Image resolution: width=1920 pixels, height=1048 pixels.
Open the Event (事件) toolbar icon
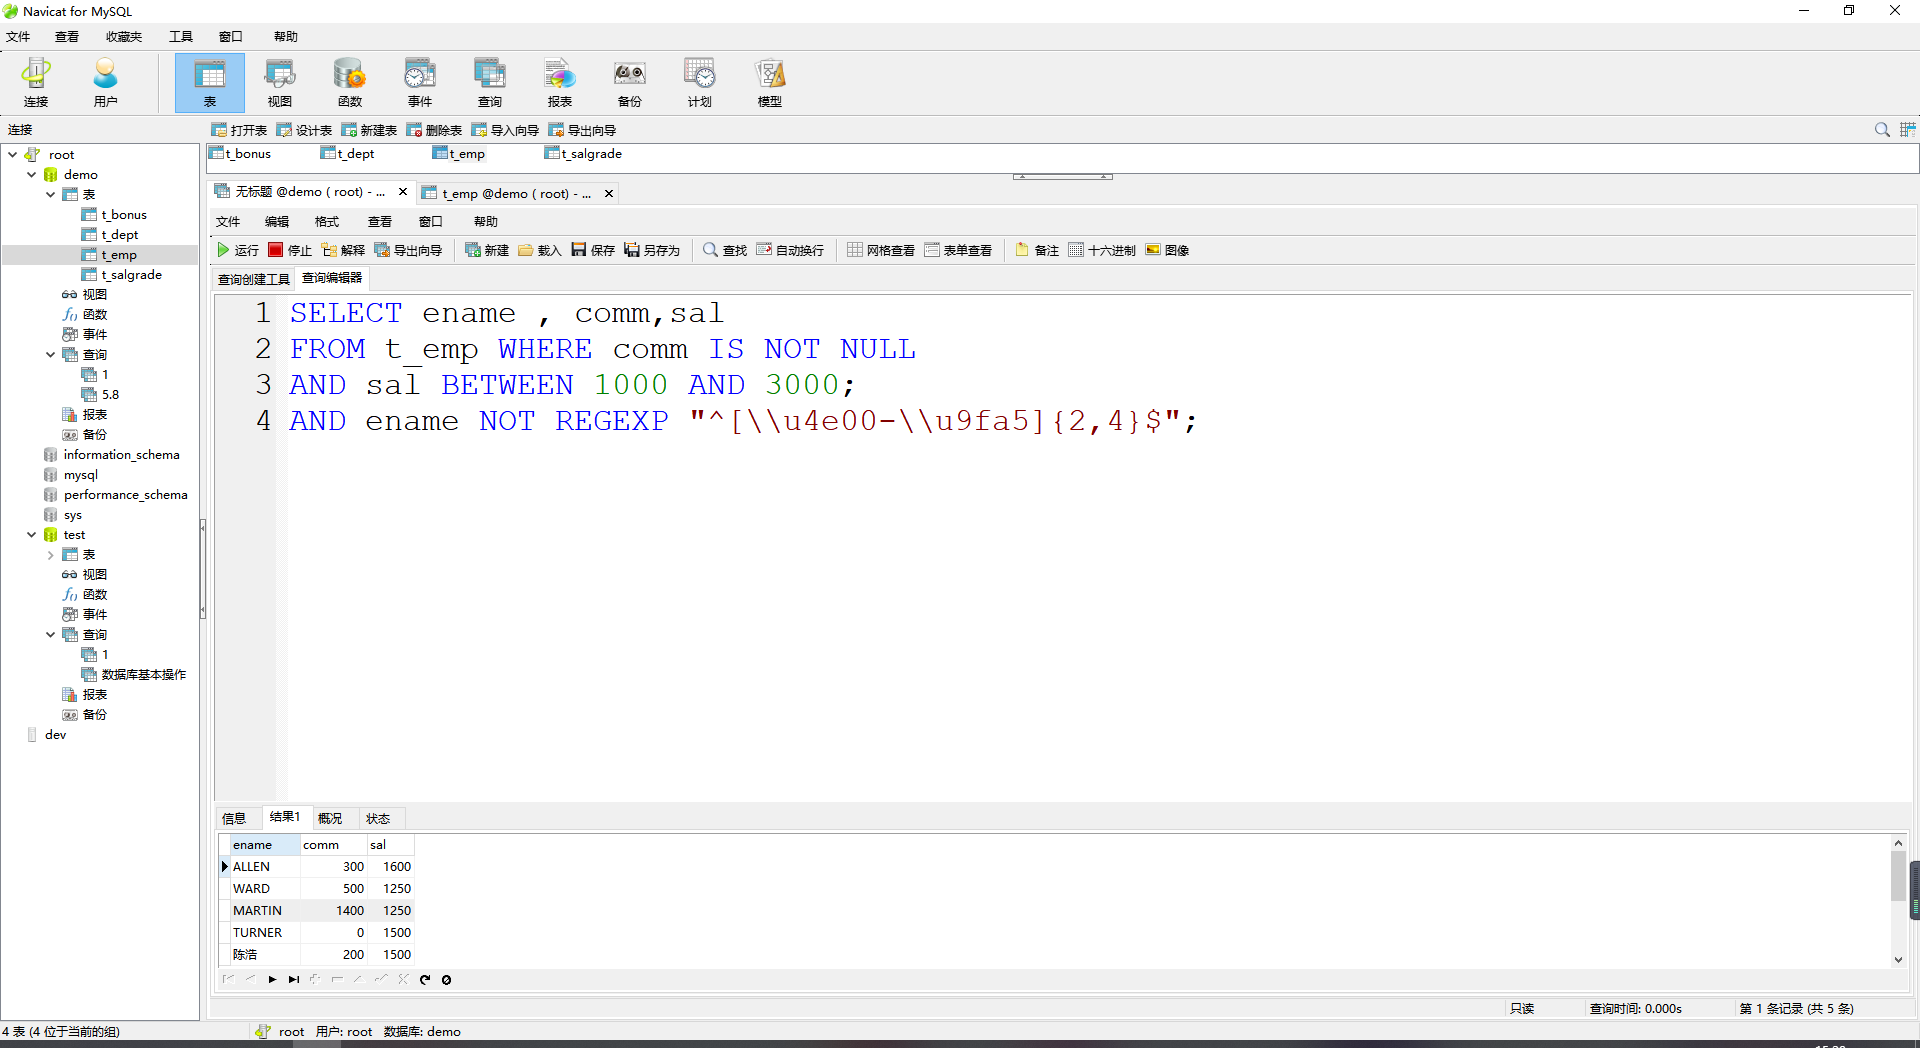point(419,82)
